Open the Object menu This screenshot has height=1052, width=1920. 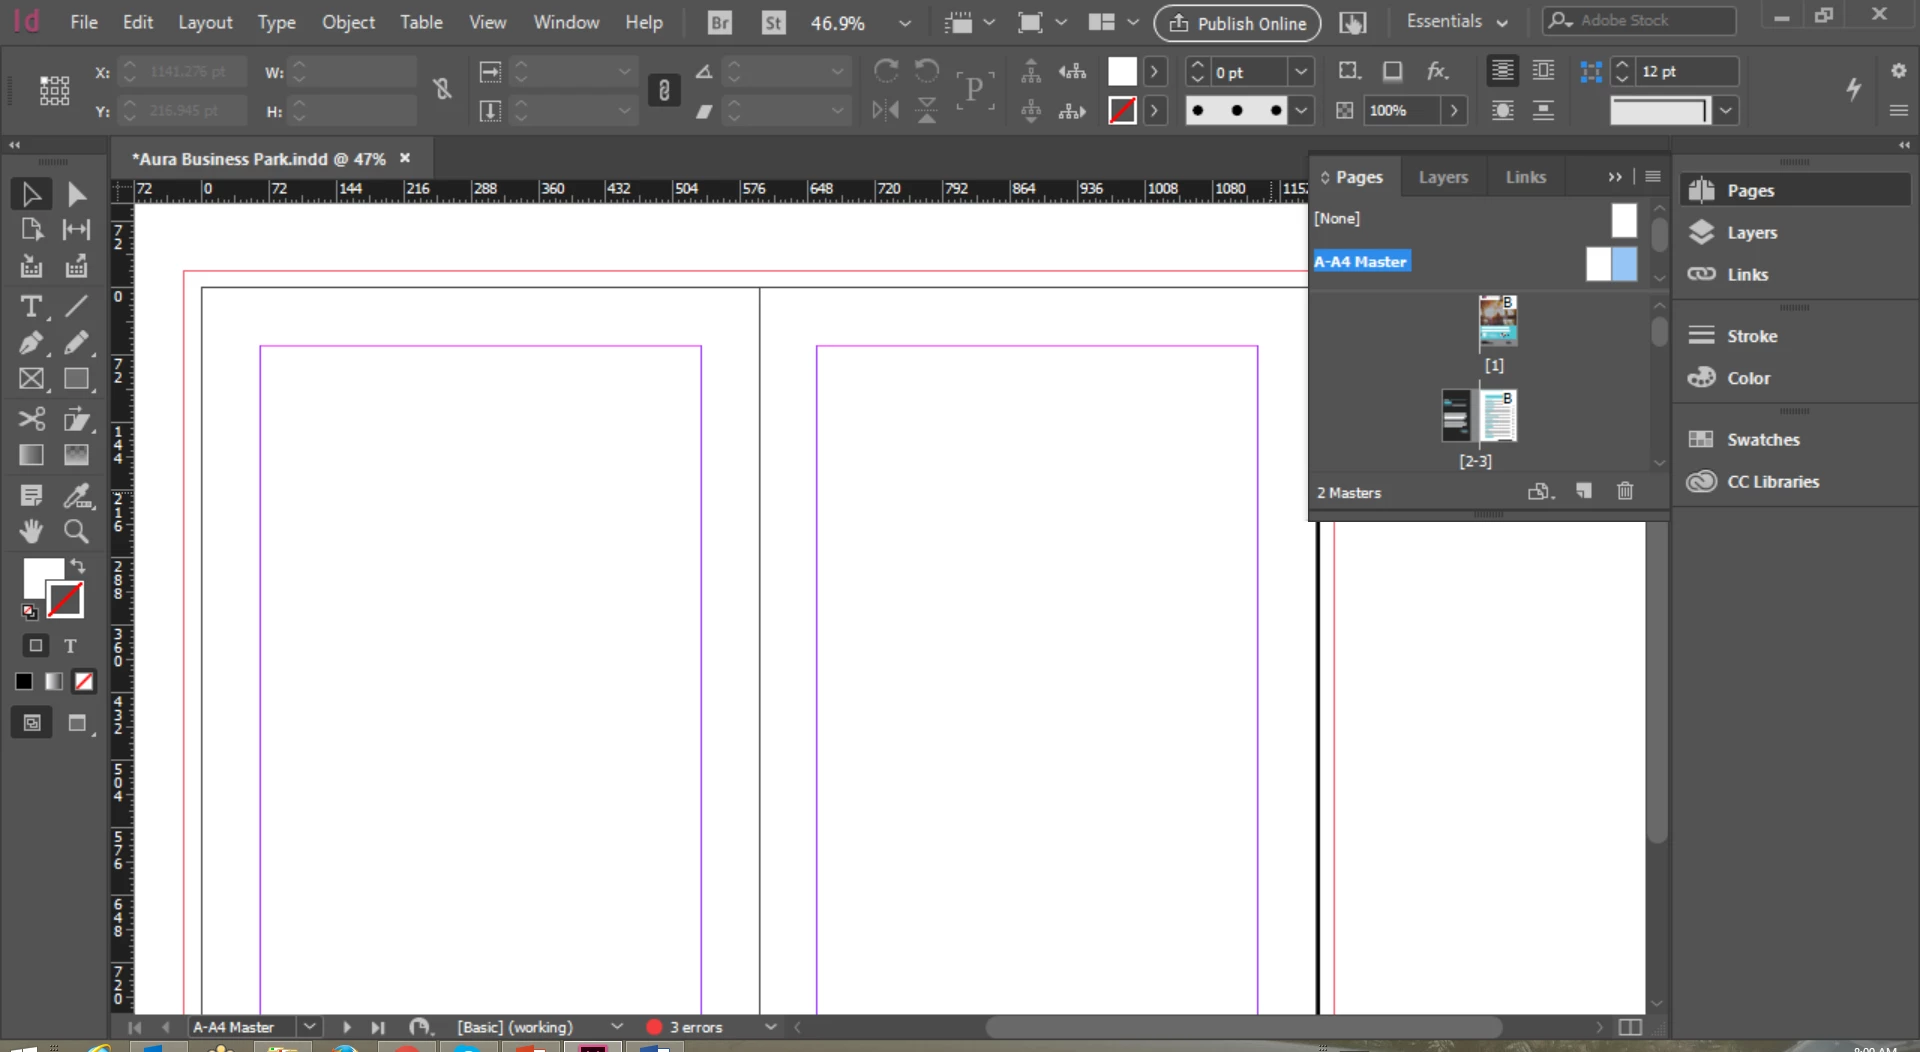(x=348, y=22)
